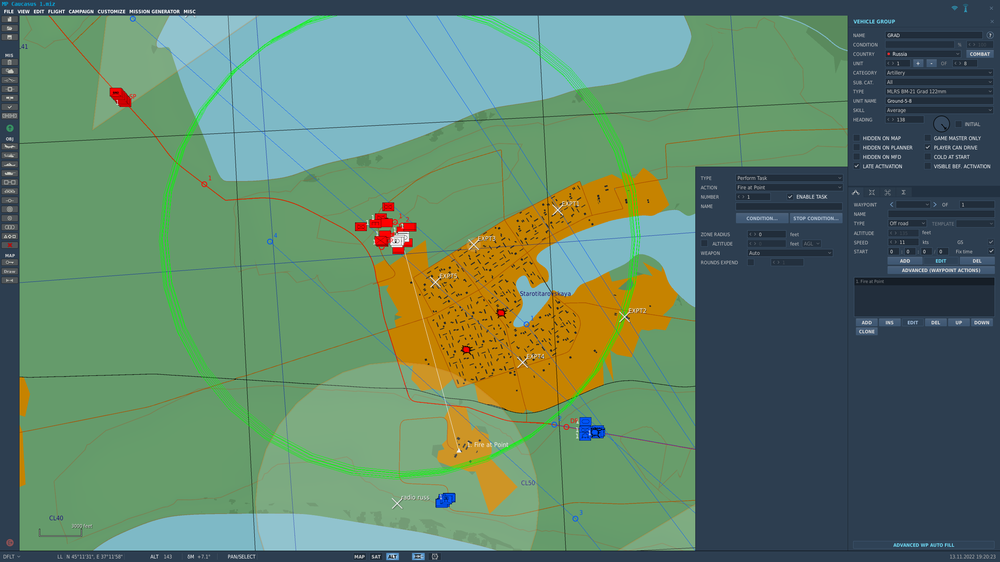This screenshot has width=1000, height=562.
Task: Click the green fly mission icon
Action: [10, 128]
